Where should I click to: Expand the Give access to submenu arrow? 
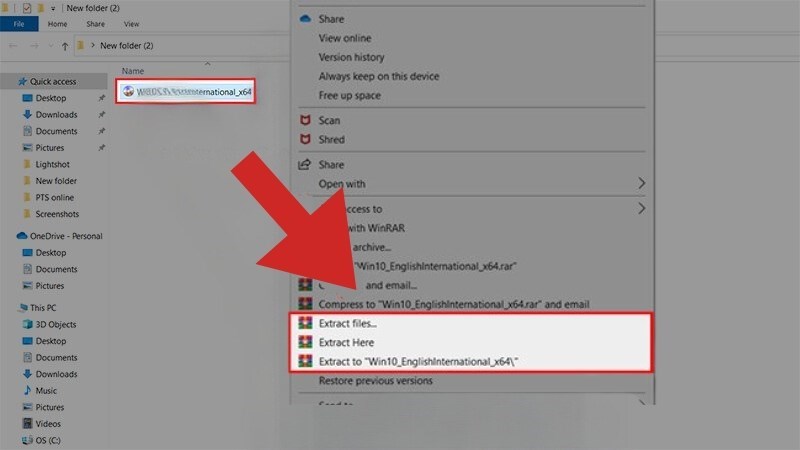641,208
